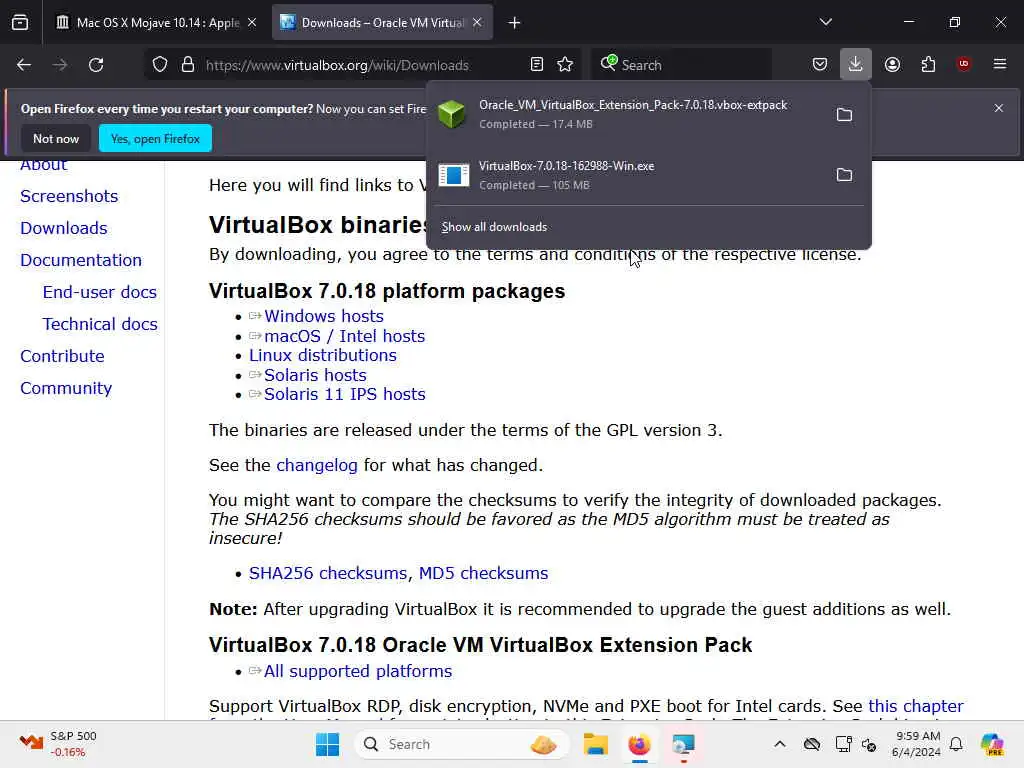Open MD5 checksums link
The width and height of the screenshot is (1024, 768).
[483, 573]
